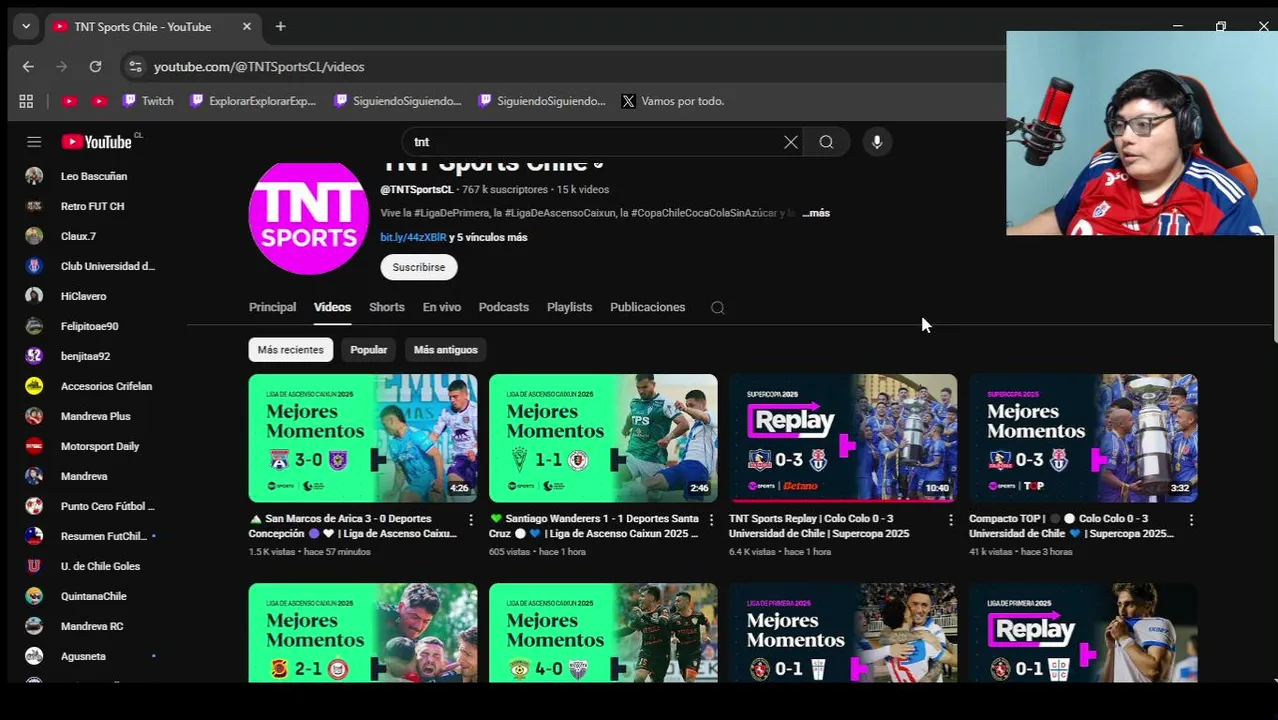Select the Más antiguos filter chip
Screen dimensions: 1278x720
445,350
